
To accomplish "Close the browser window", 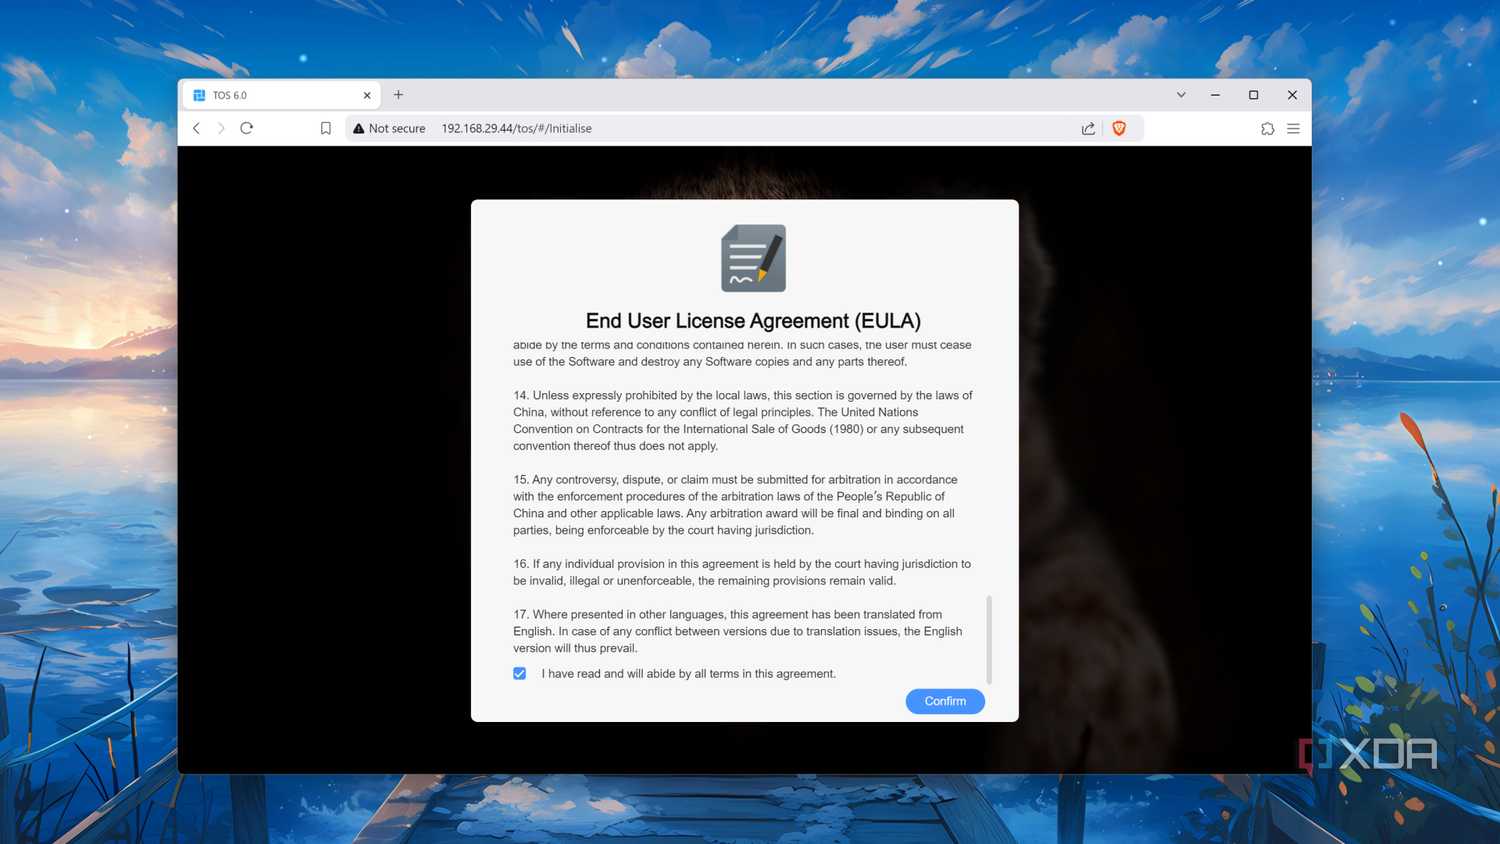I will (x=1292, y=95).
